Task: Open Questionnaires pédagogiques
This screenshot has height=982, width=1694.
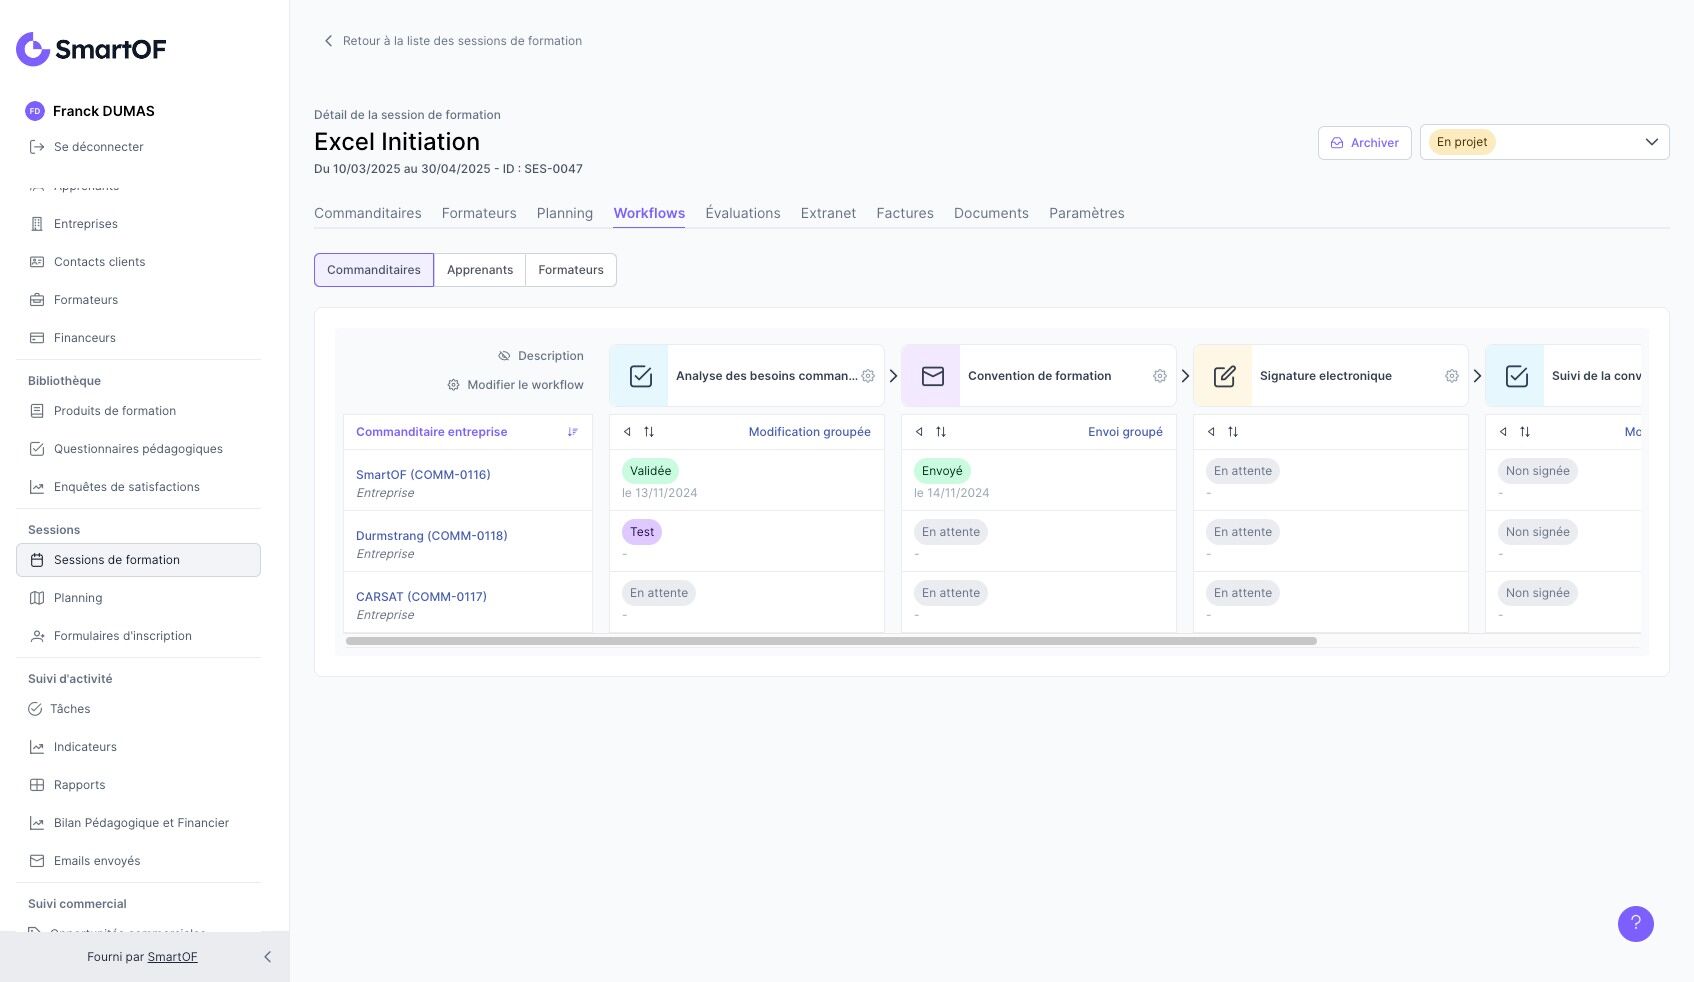Action: point(138,449)
